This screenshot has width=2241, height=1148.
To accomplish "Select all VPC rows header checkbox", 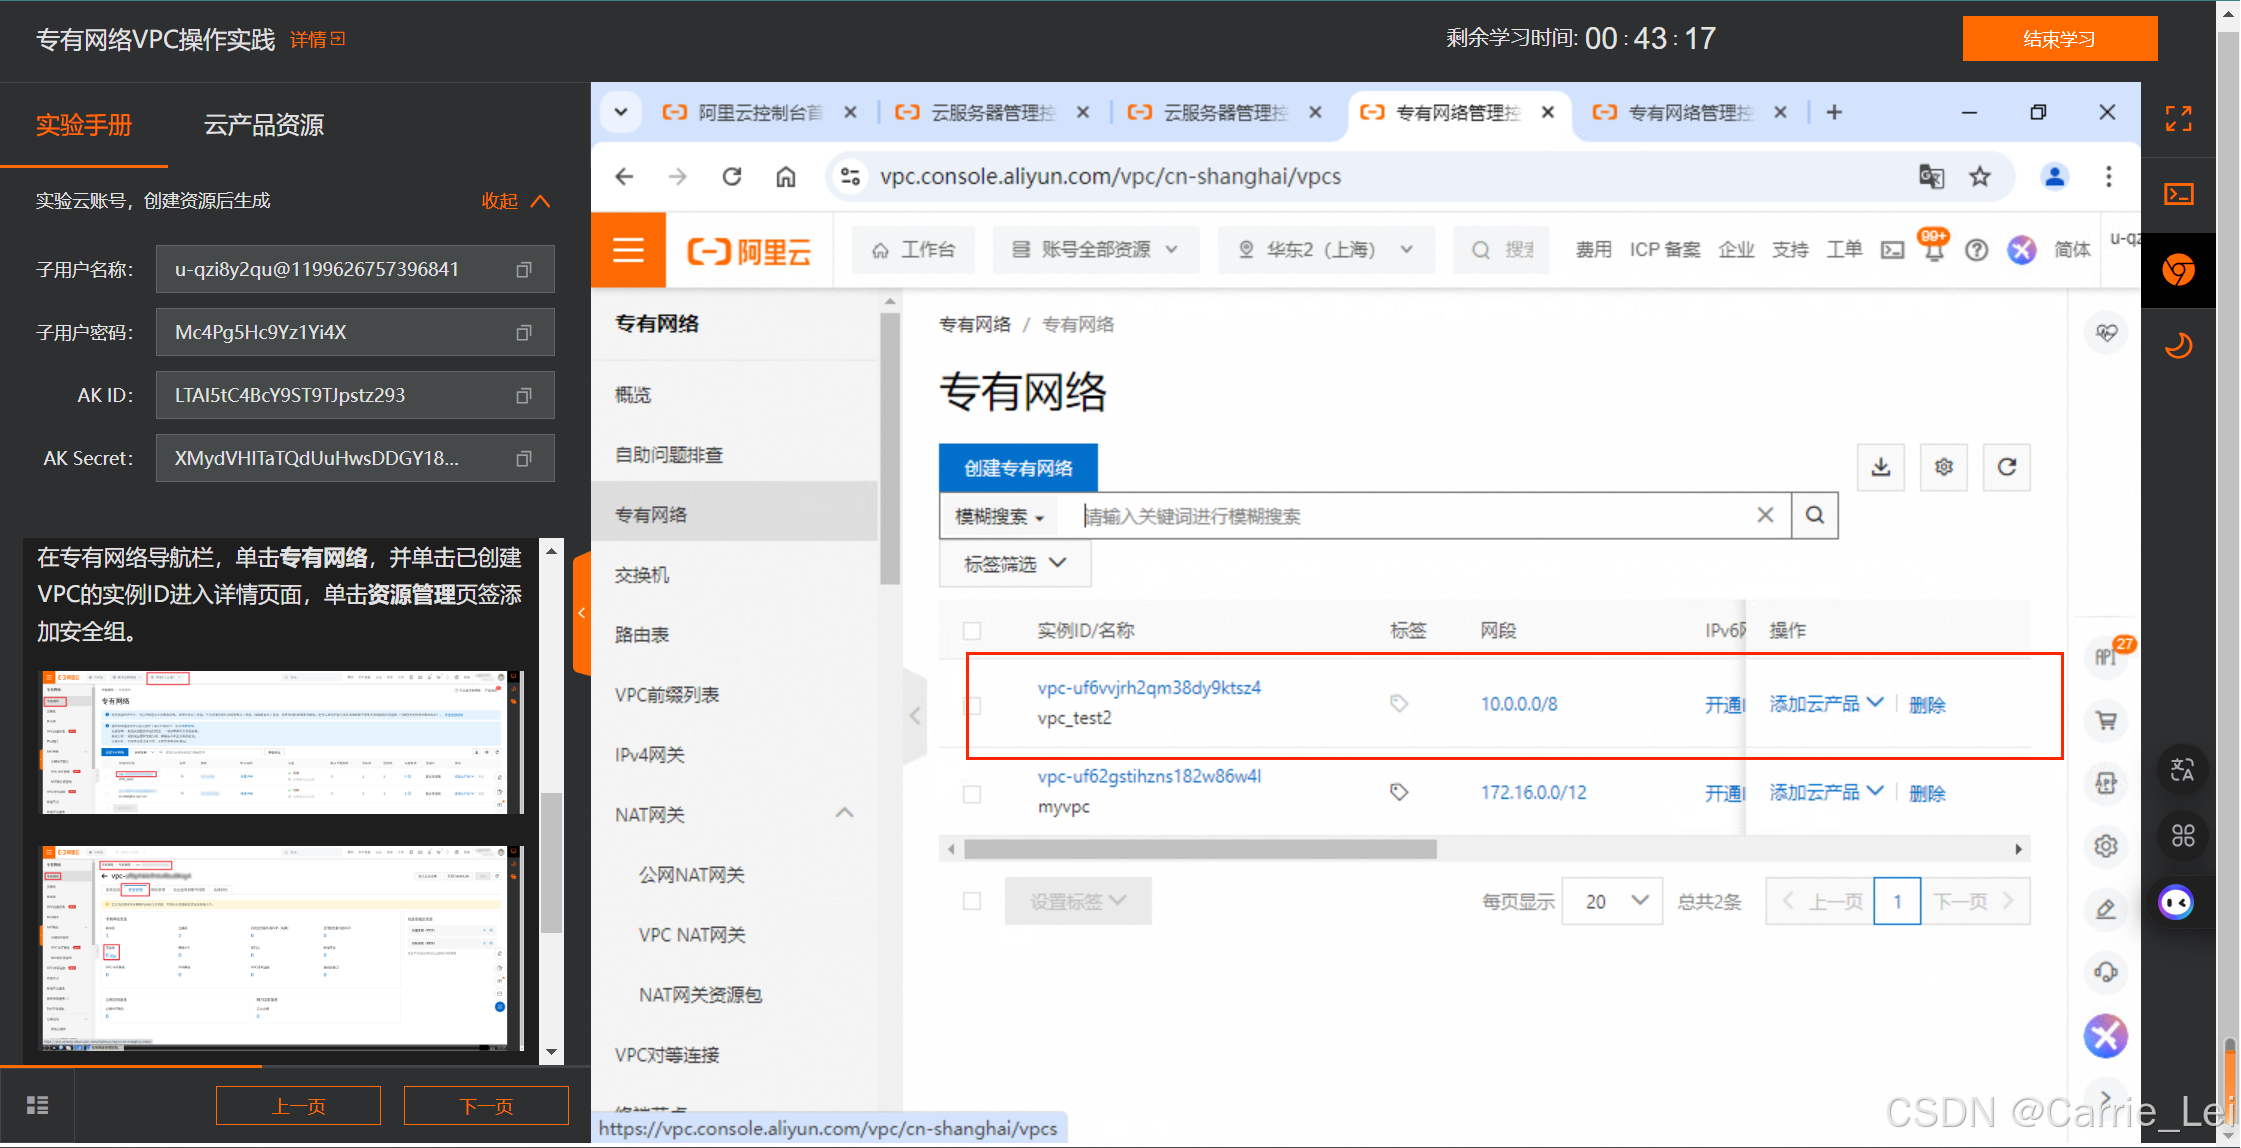I will coord(971,631).
